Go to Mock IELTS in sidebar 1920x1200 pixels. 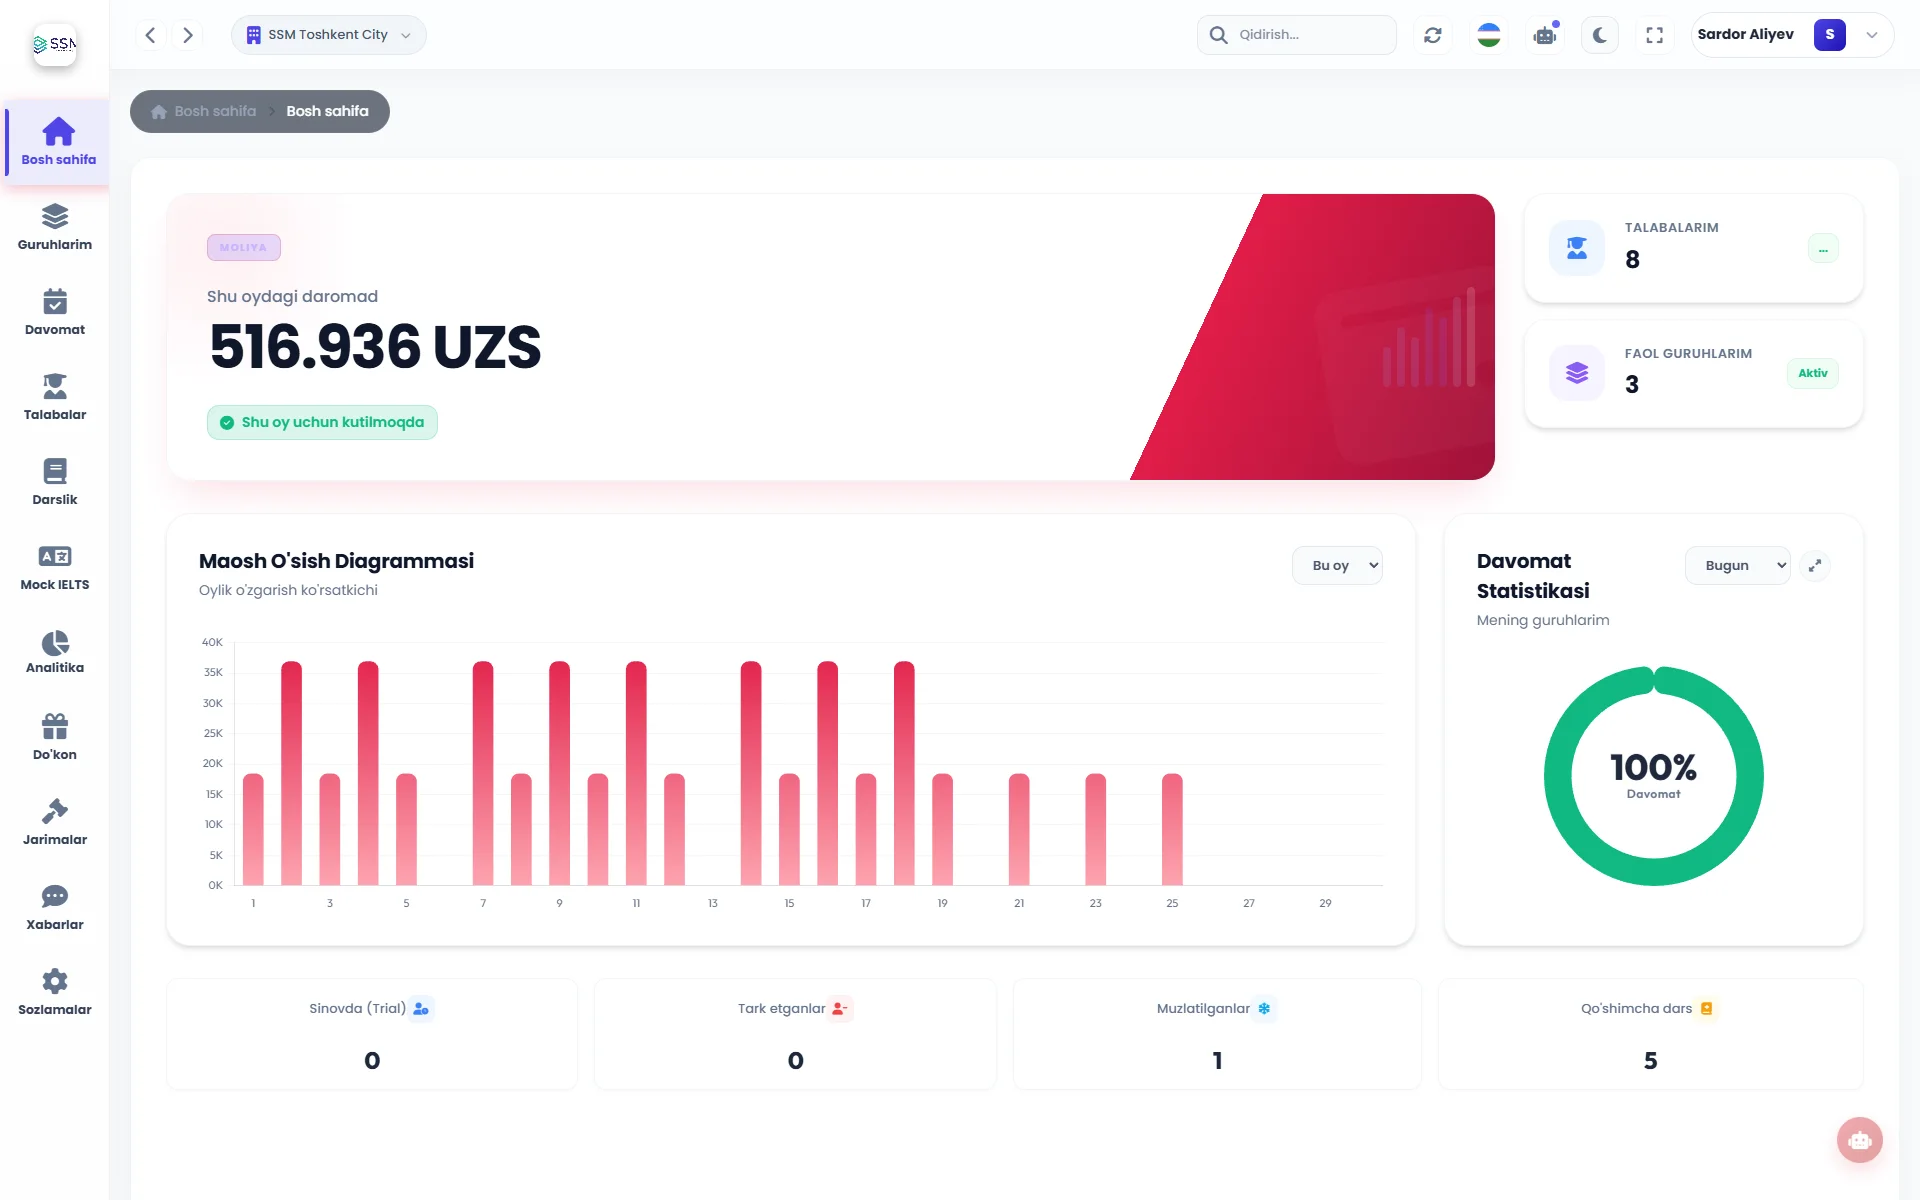click(x=55, y=568)
